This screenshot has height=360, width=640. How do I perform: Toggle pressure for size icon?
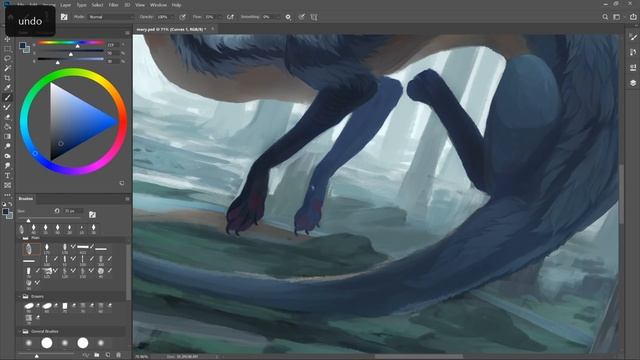pos(302,17)
